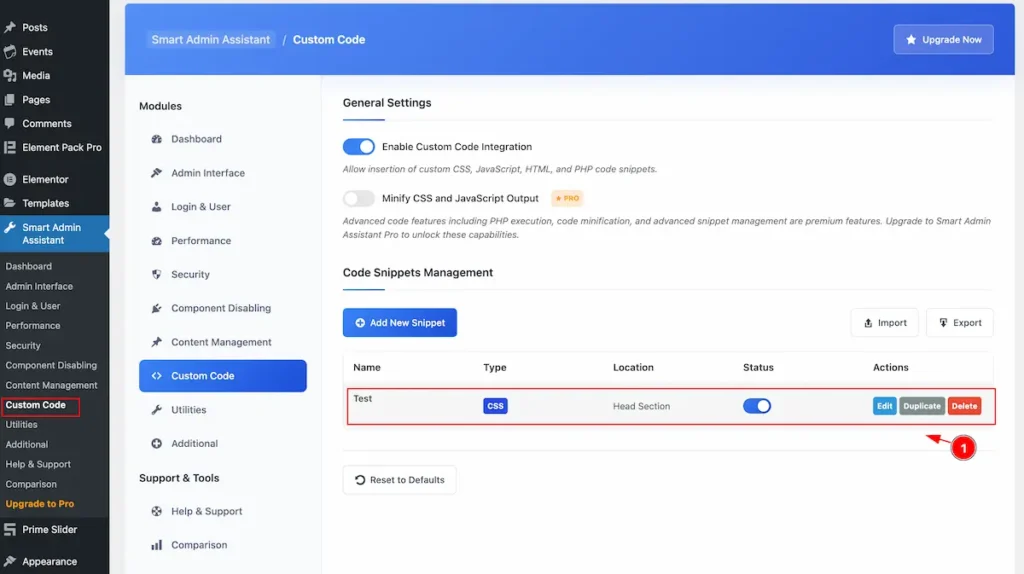Click the Comments bubble icon in sidebar
Screen dimensions: 1024x574
tap(10, 123)
